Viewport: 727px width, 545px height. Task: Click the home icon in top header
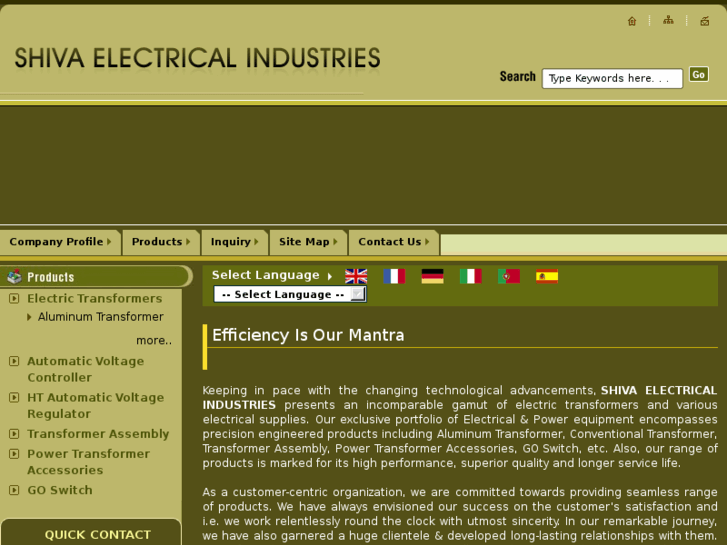pos(631,21)
